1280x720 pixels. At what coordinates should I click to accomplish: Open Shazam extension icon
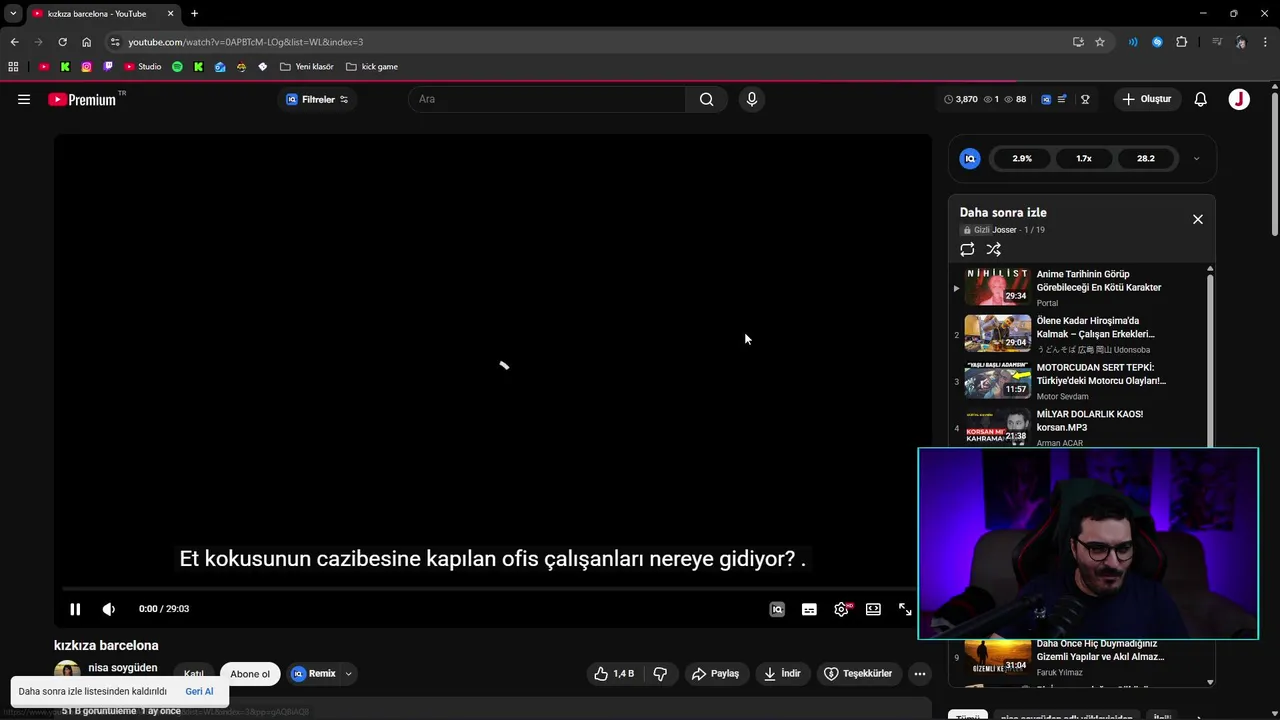pyautogui.click(x=1157, y=42)
